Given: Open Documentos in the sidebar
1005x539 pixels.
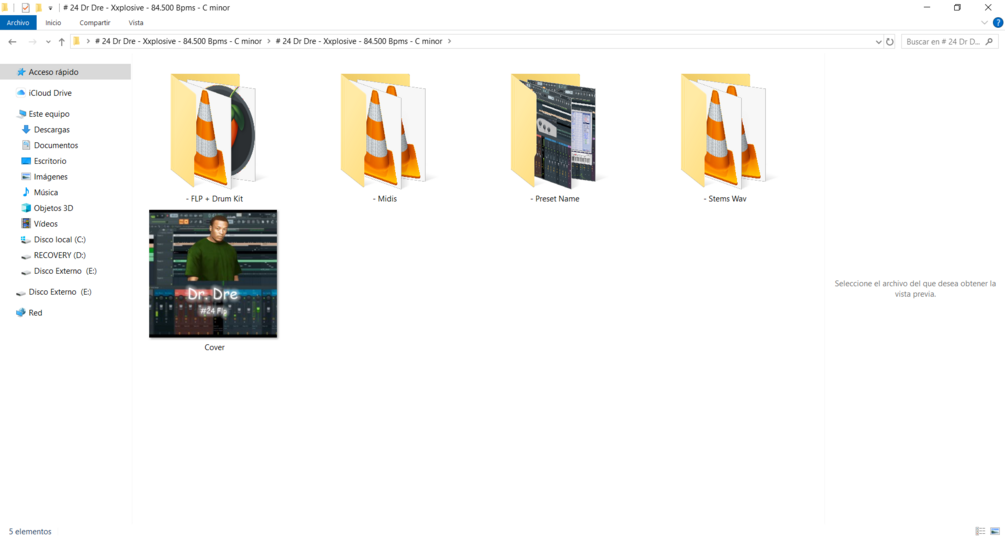Looking at the screenshot, I should (x=56, y=145).
